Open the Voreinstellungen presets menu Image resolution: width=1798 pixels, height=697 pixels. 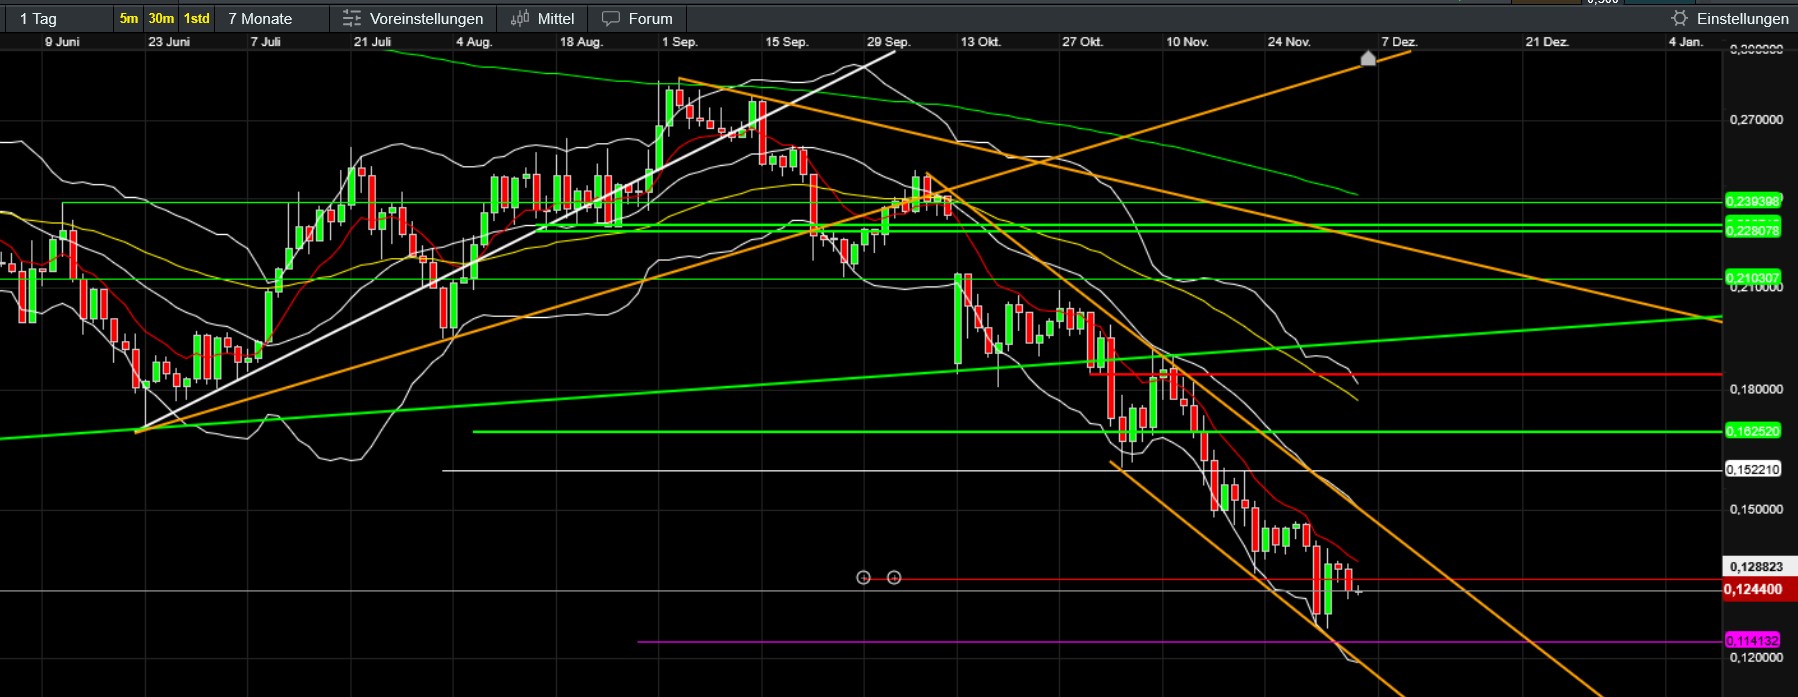coord(413,18)
